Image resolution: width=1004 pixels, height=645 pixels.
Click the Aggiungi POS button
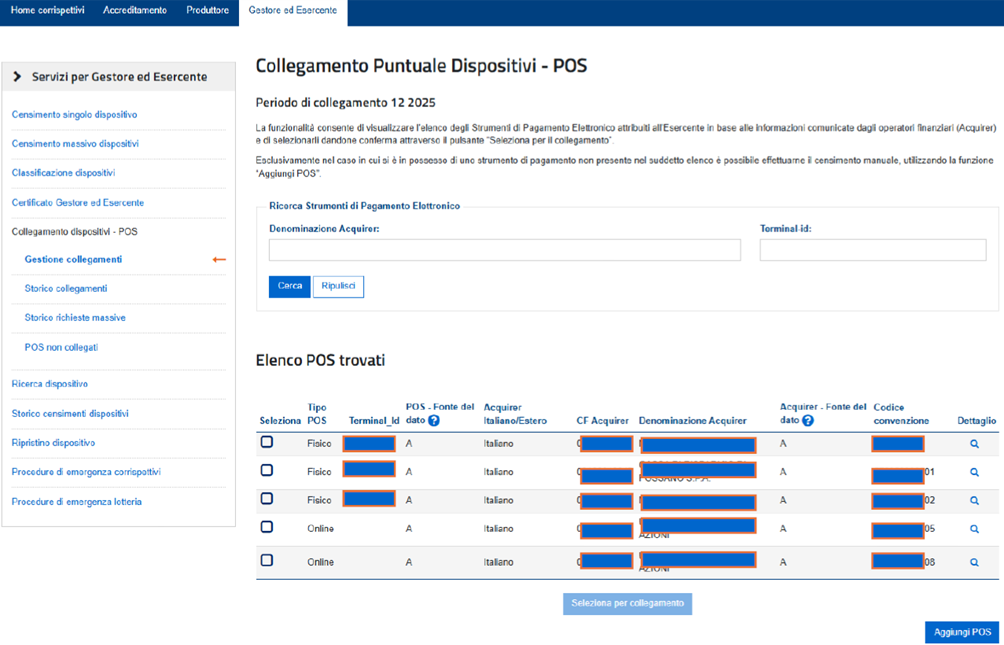(961, 632)
